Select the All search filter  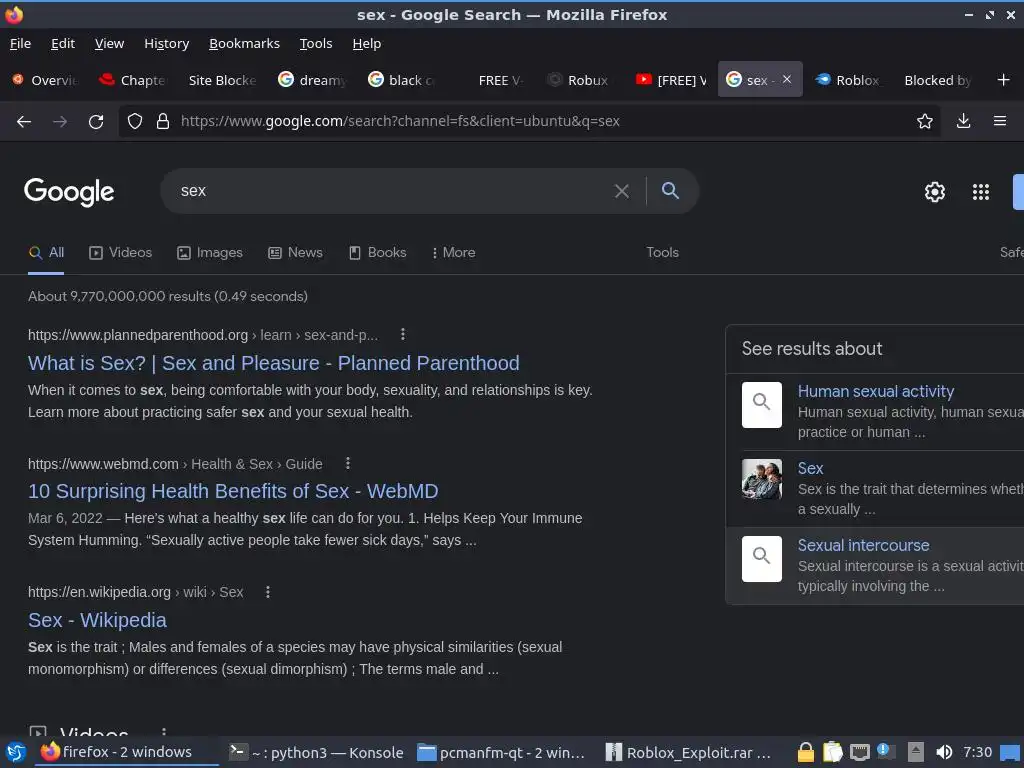46,253
